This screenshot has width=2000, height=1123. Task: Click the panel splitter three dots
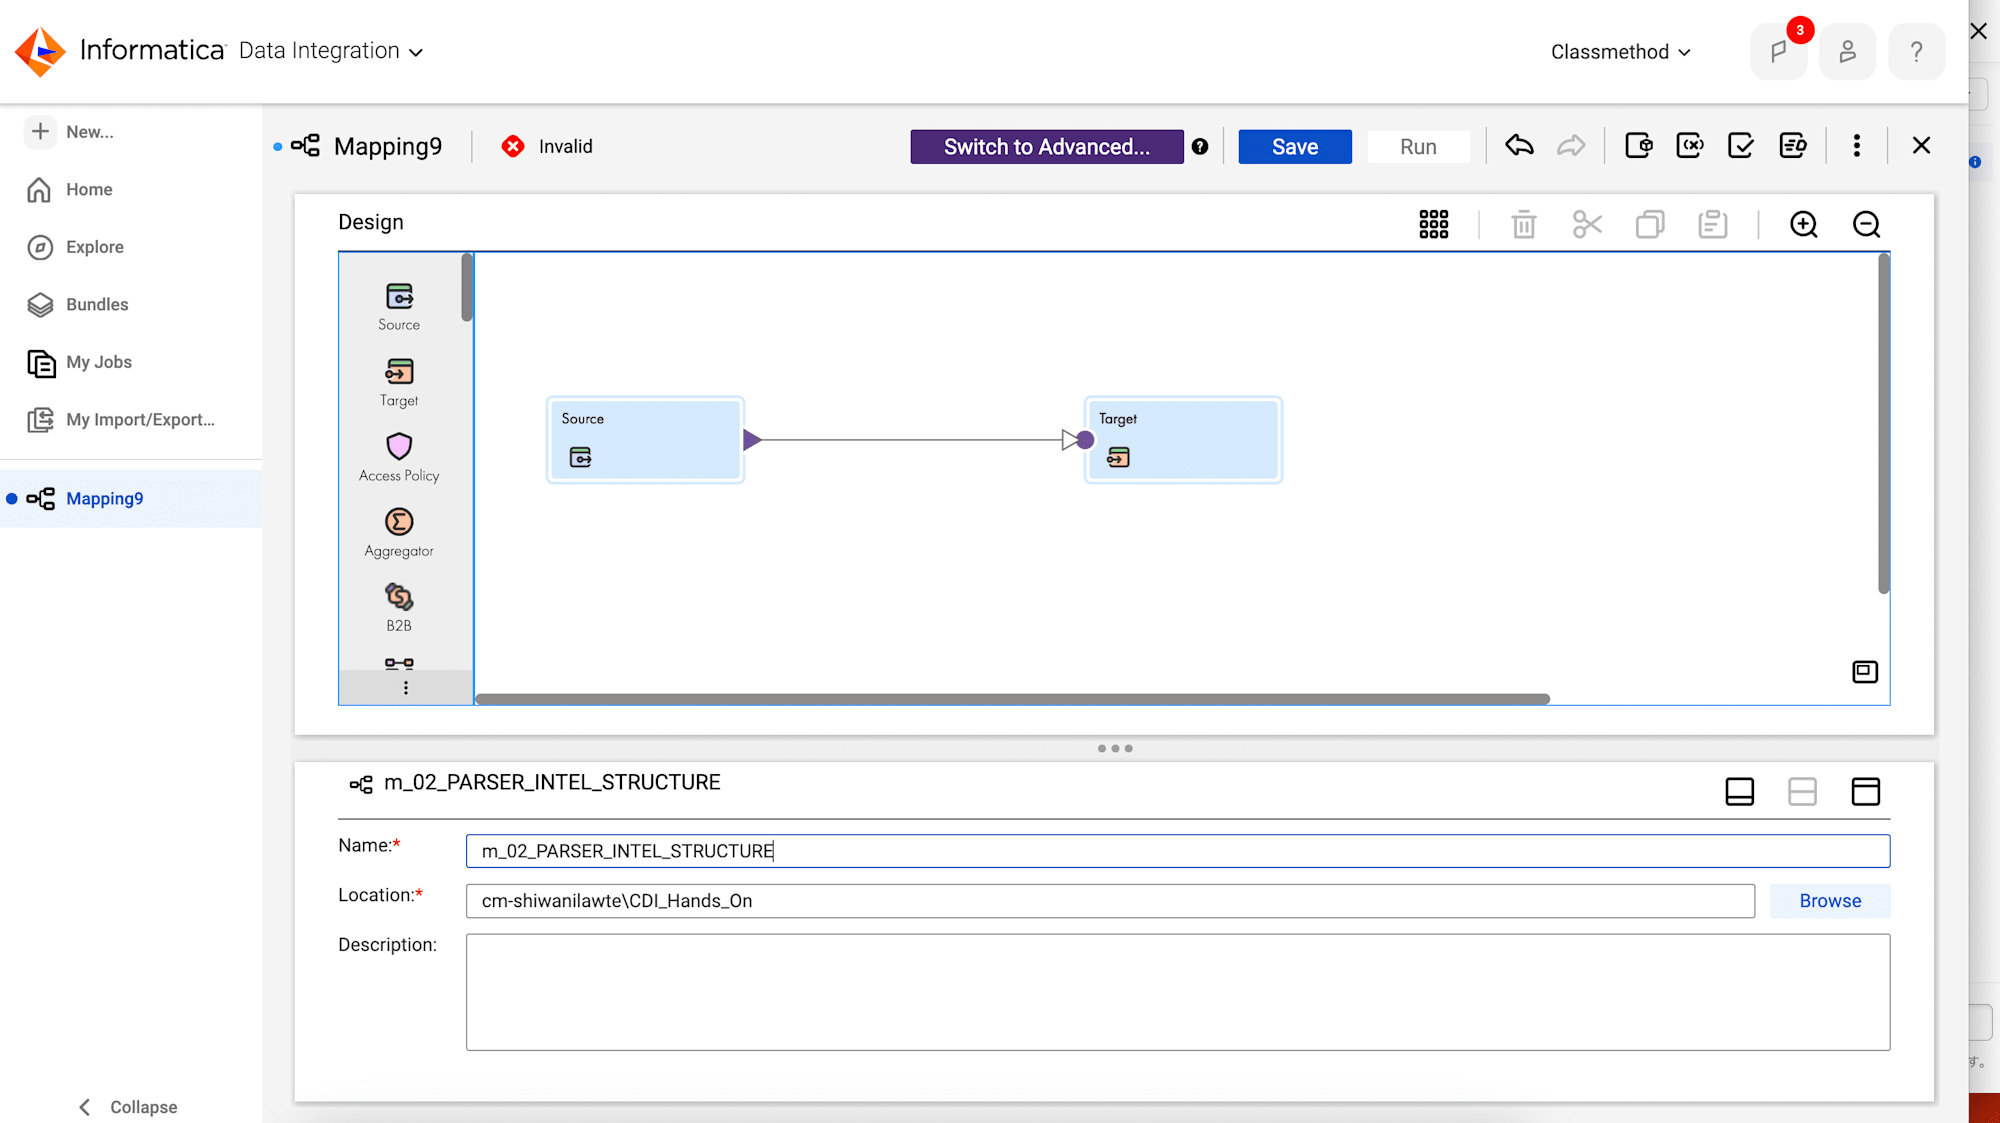coord(1115,748)
